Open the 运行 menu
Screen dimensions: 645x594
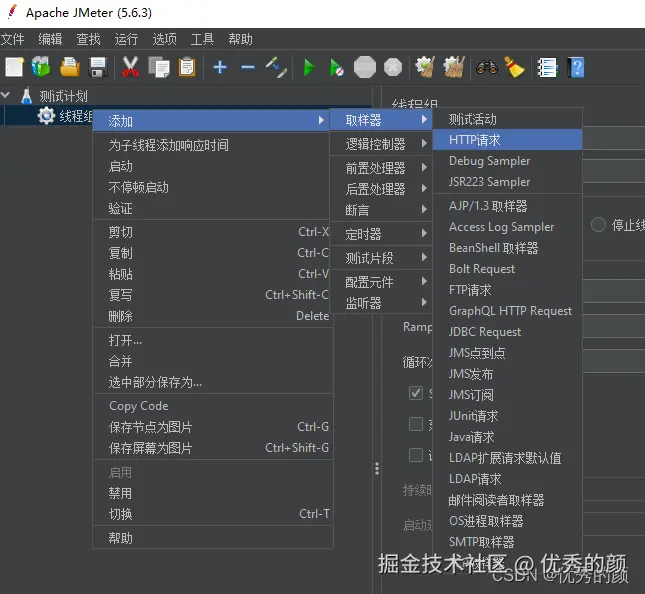click(x=126, y=39)
